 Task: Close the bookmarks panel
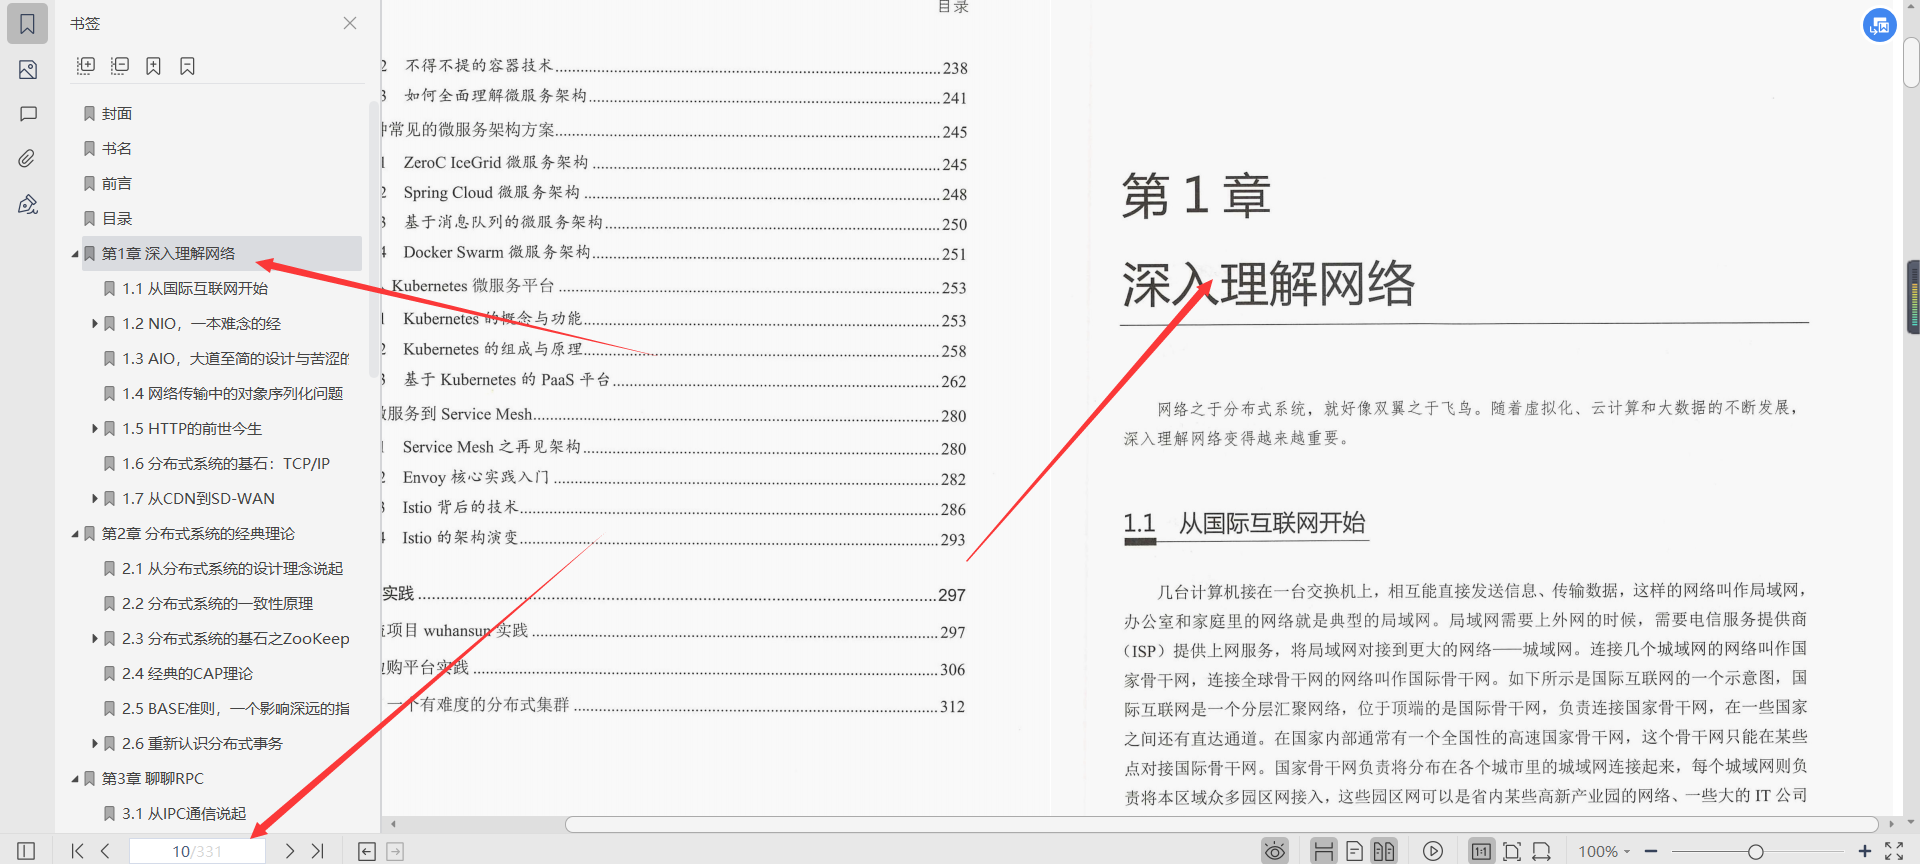[350, 23]
